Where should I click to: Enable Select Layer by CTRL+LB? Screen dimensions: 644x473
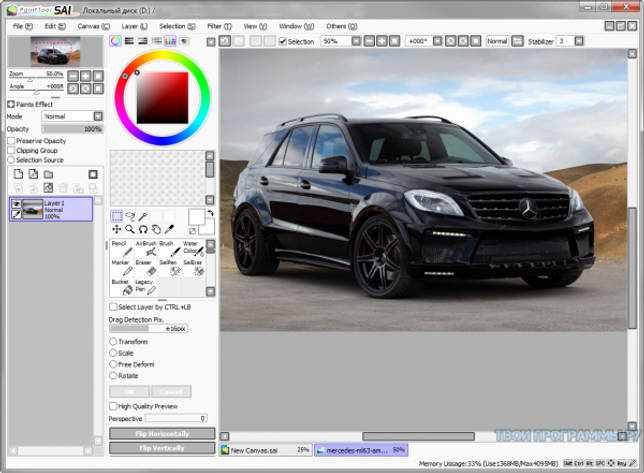(113, 307)
